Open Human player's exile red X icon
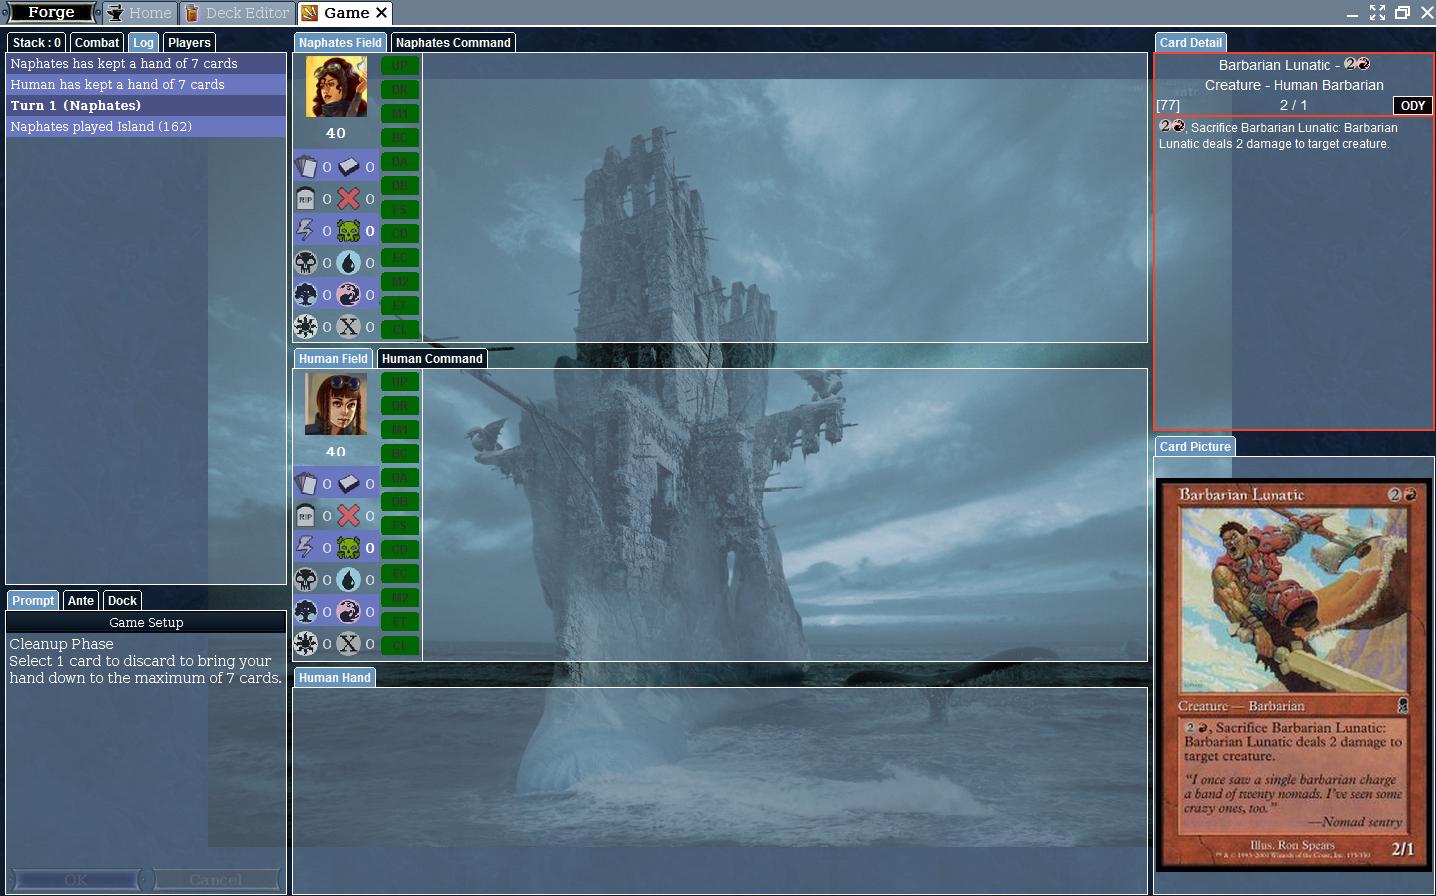 coord(348,516)
